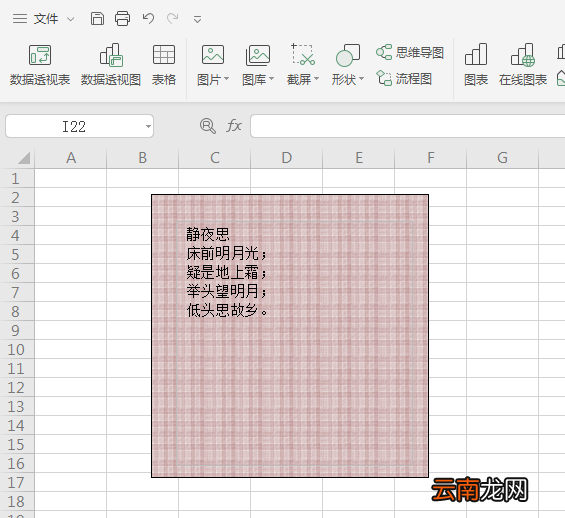Click the Print icon
565x518 pixels.
123,18
